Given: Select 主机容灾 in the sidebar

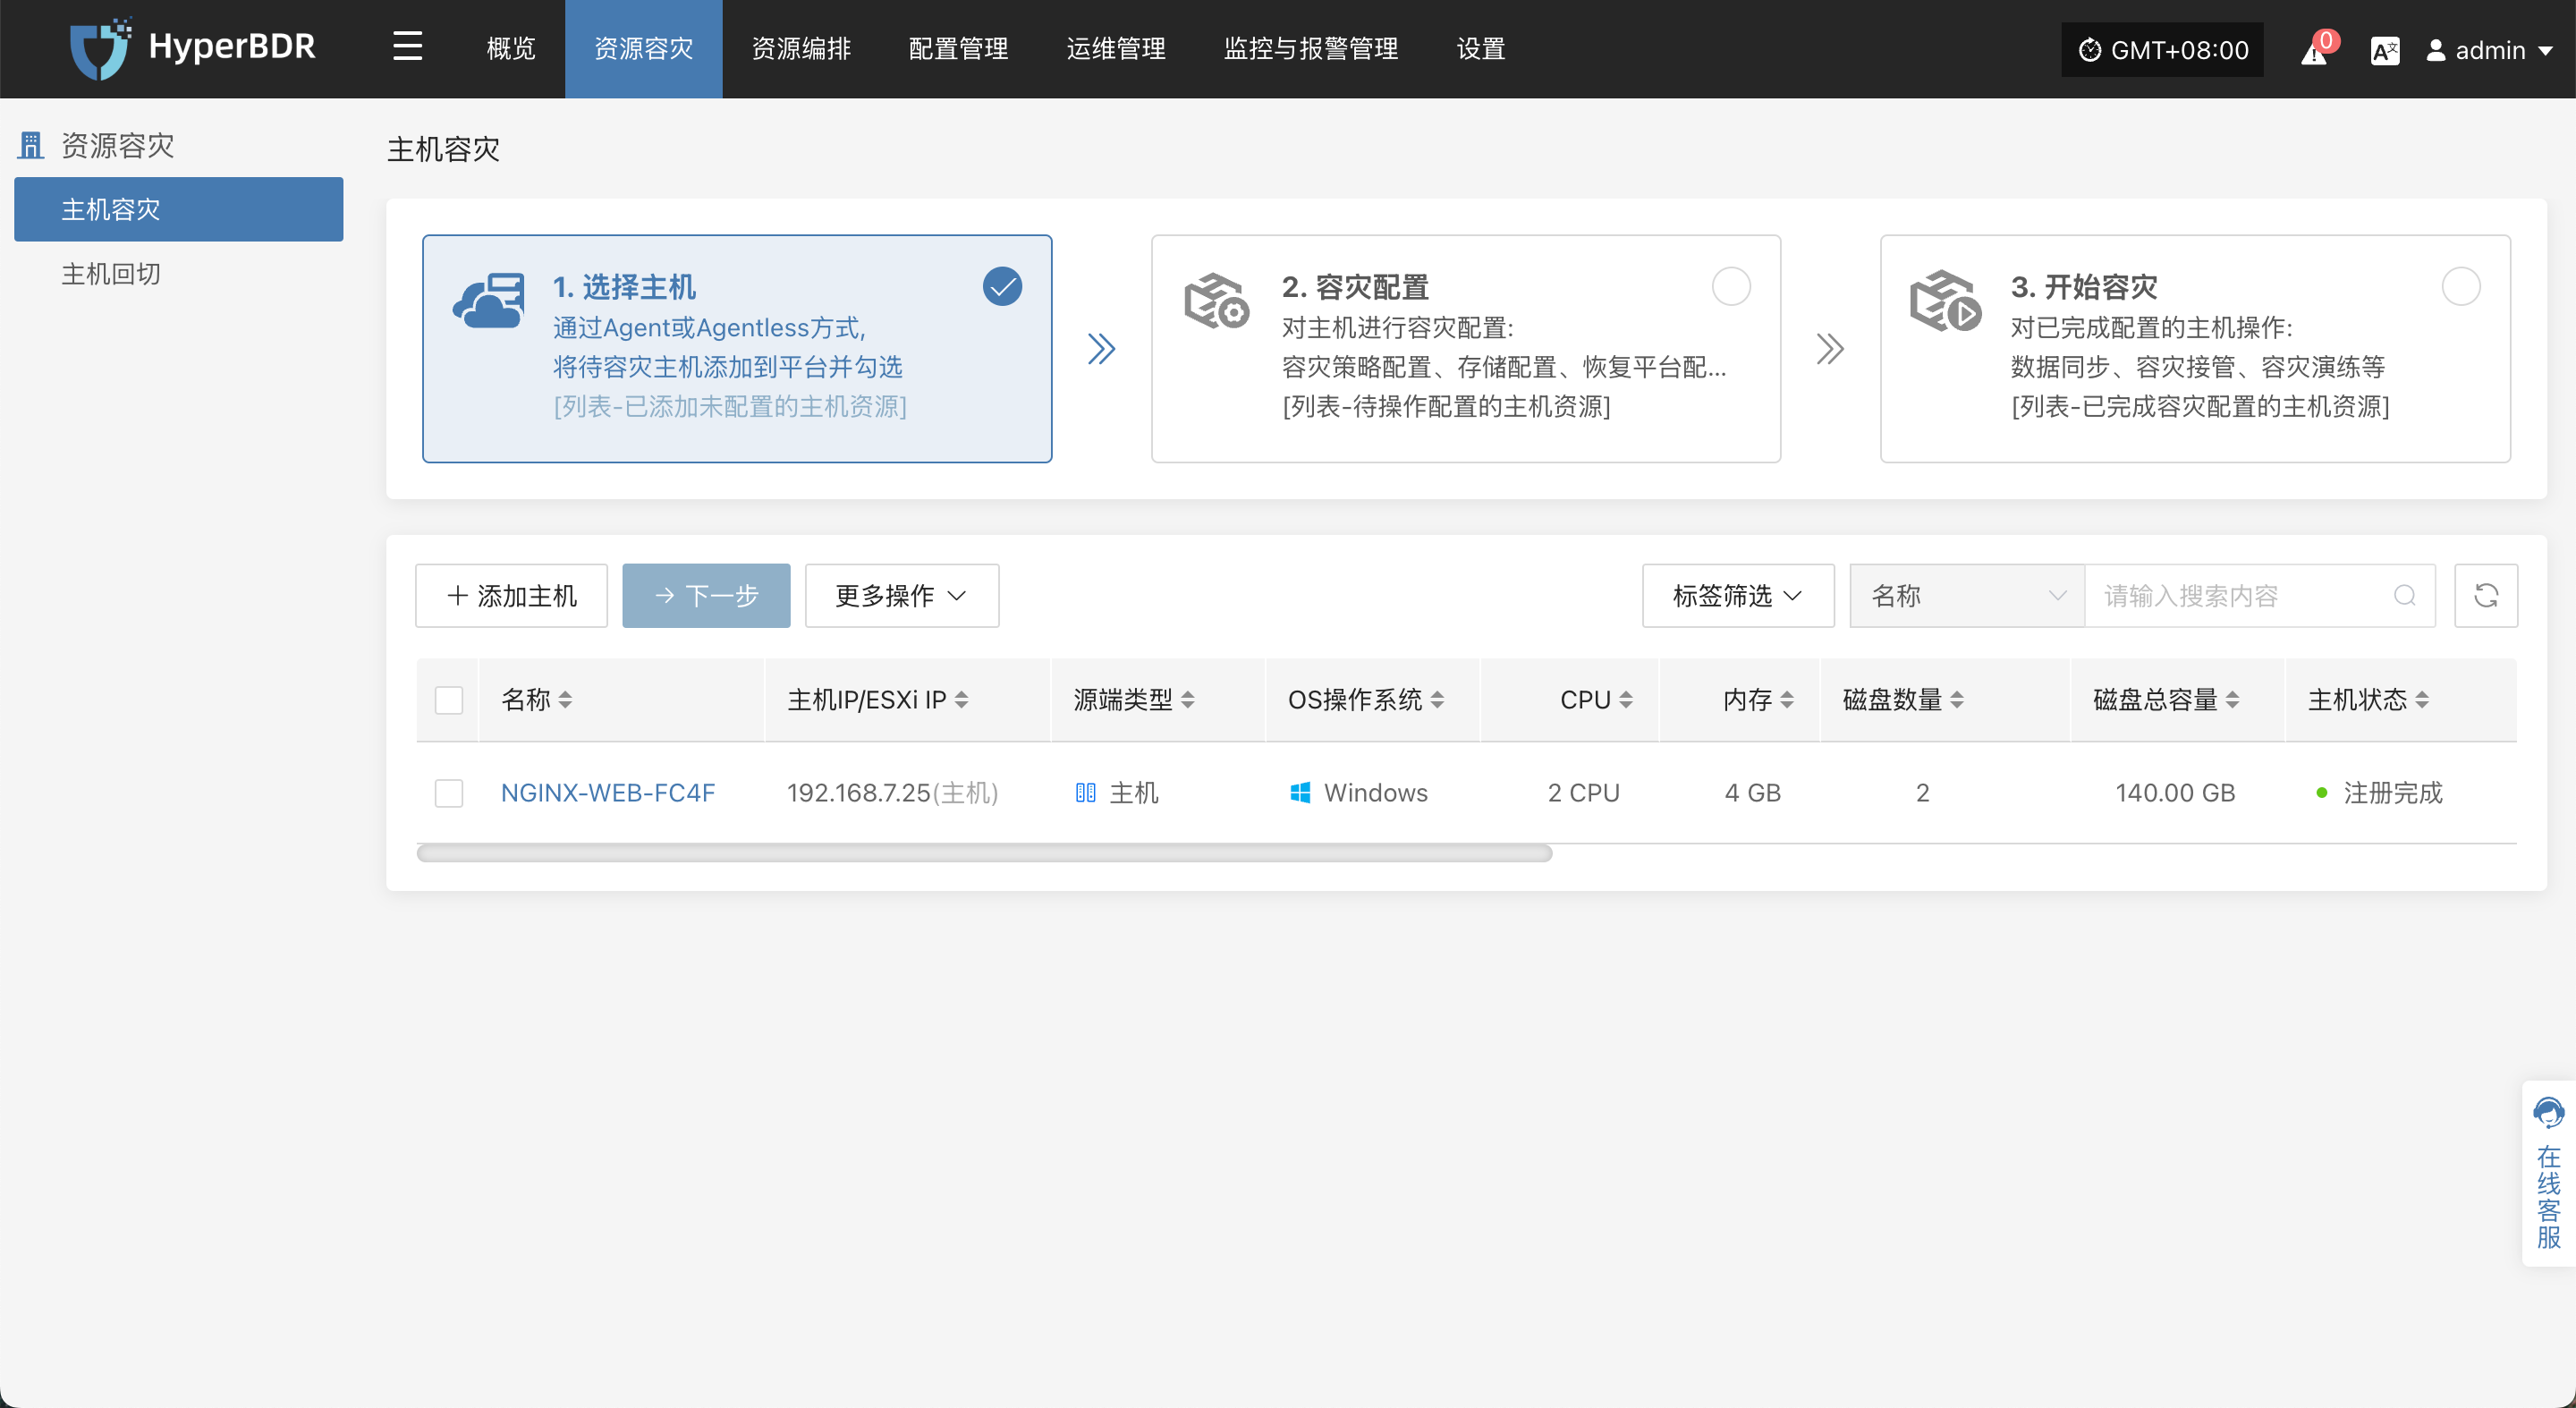Looking at the screenshot, I should (x=179, y=209).
